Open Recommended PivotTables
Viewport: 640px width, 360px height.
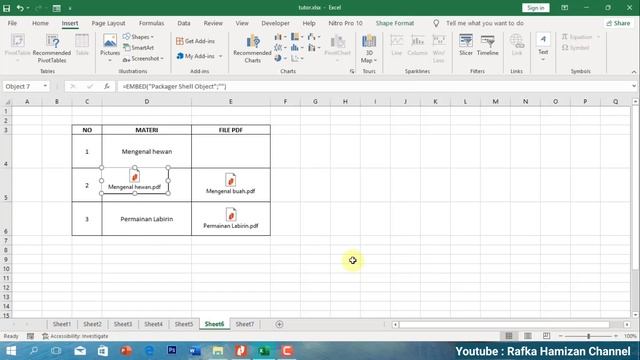point(52,49)
